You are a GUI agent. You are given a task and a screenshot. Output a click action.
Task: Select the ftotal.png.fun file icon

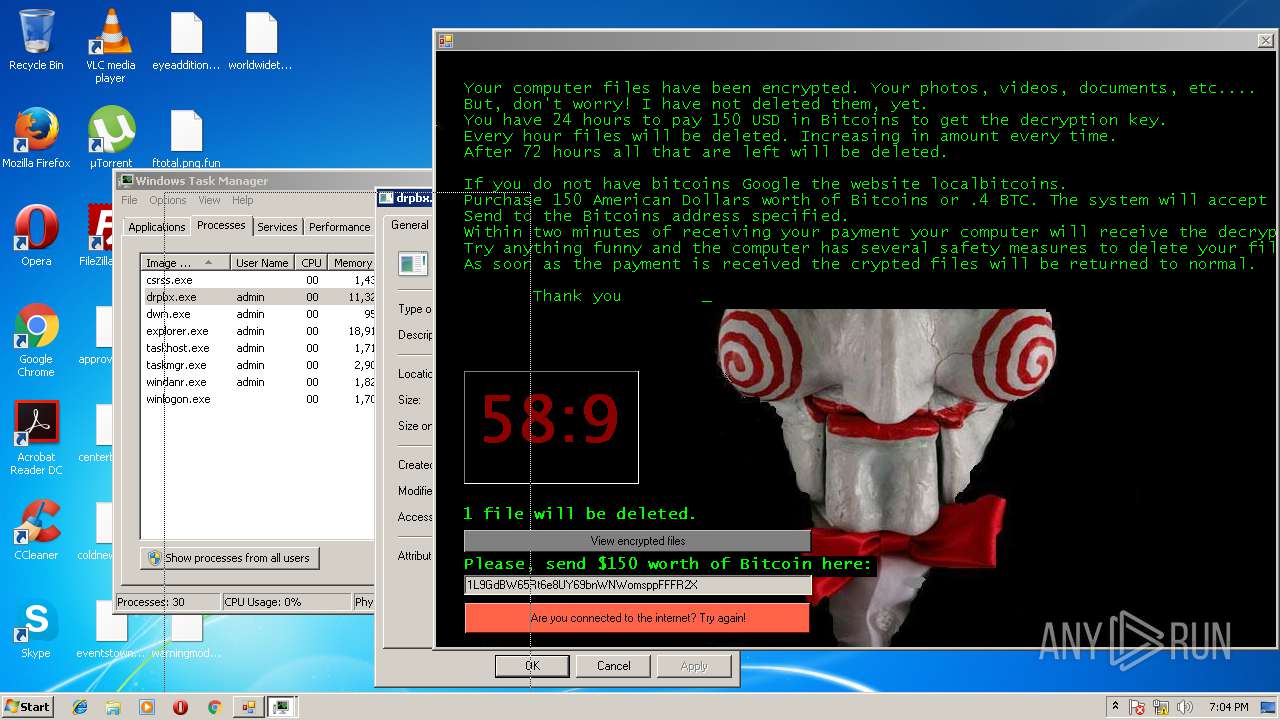[x=186, y=138]
